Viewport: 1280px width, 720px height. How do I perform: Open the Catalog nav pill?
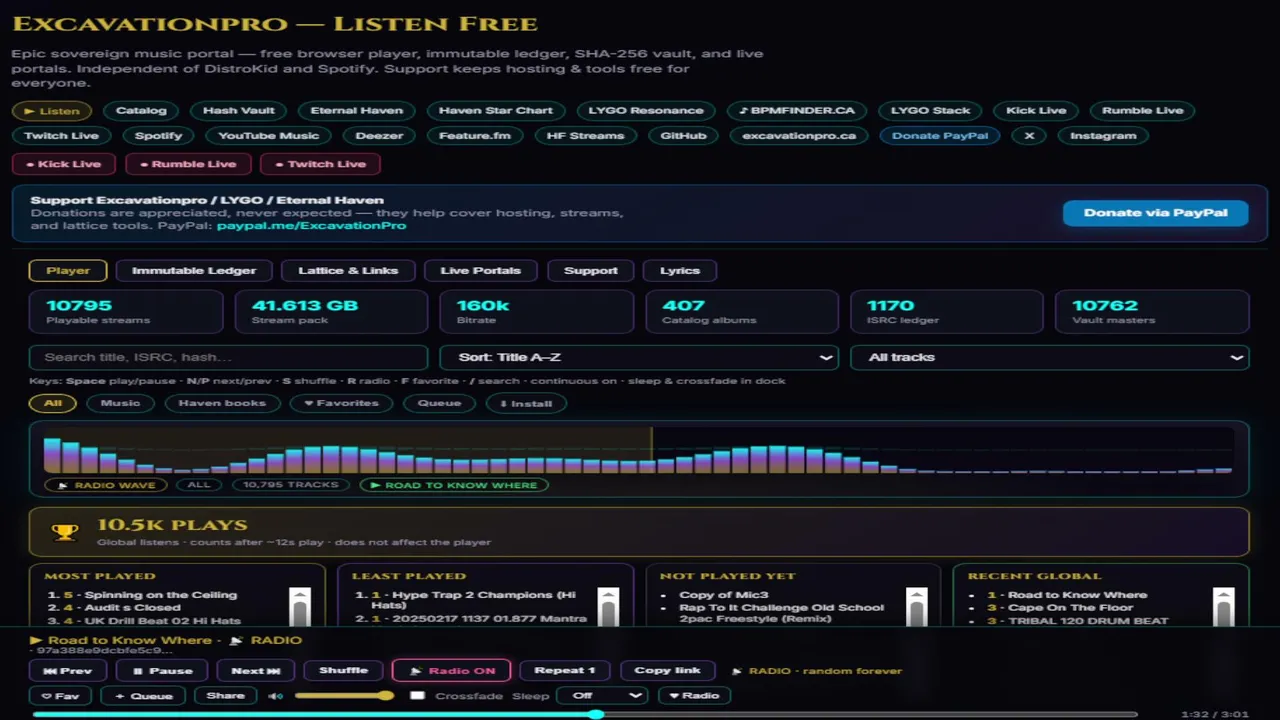tap(141, 111)
